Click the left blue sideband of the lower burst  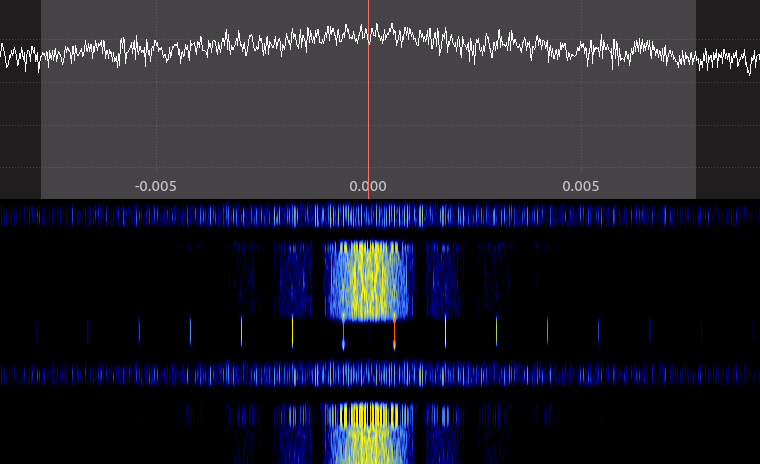pyautogui.click(x=295, y=435)
